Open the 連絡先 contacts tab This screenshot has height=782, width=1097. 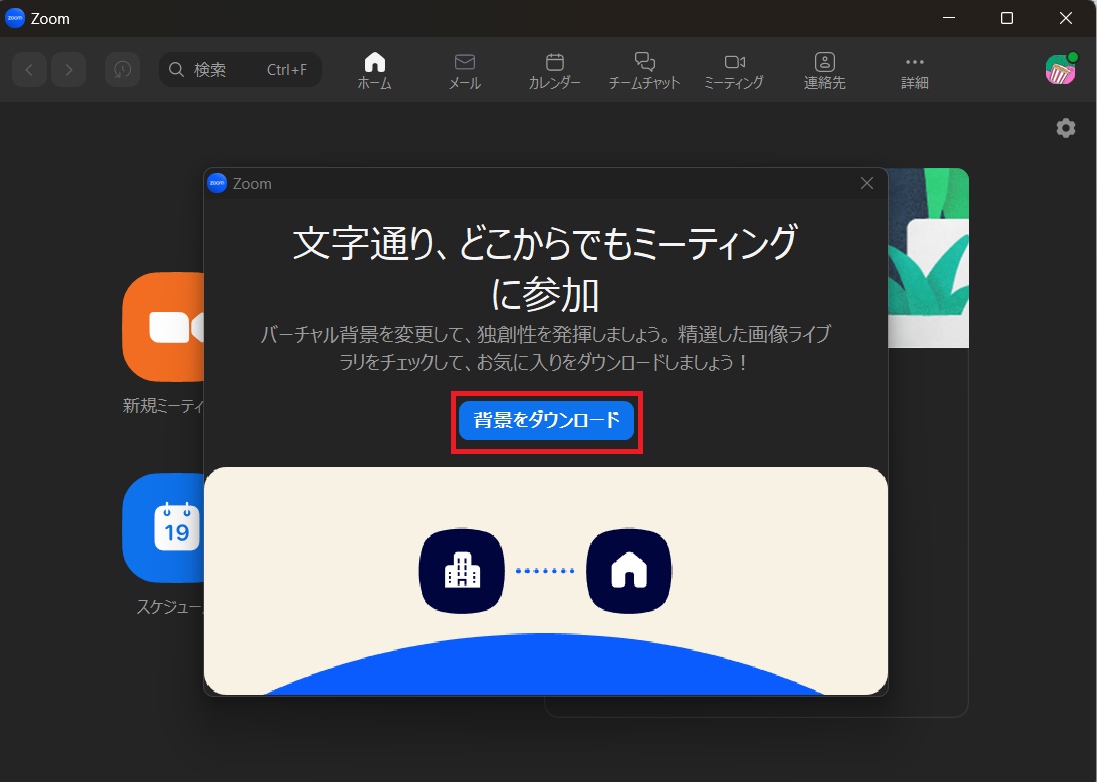(x=824, y=71)
